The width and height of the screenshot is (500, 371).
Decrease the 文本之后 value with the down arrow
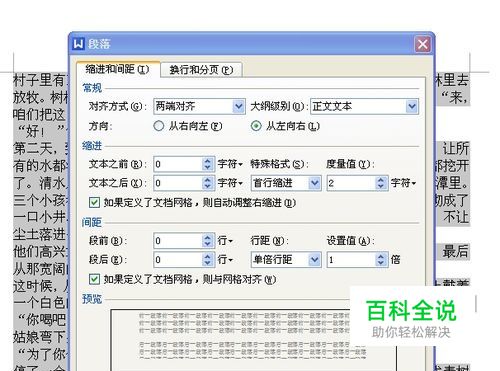click(208, 187)
